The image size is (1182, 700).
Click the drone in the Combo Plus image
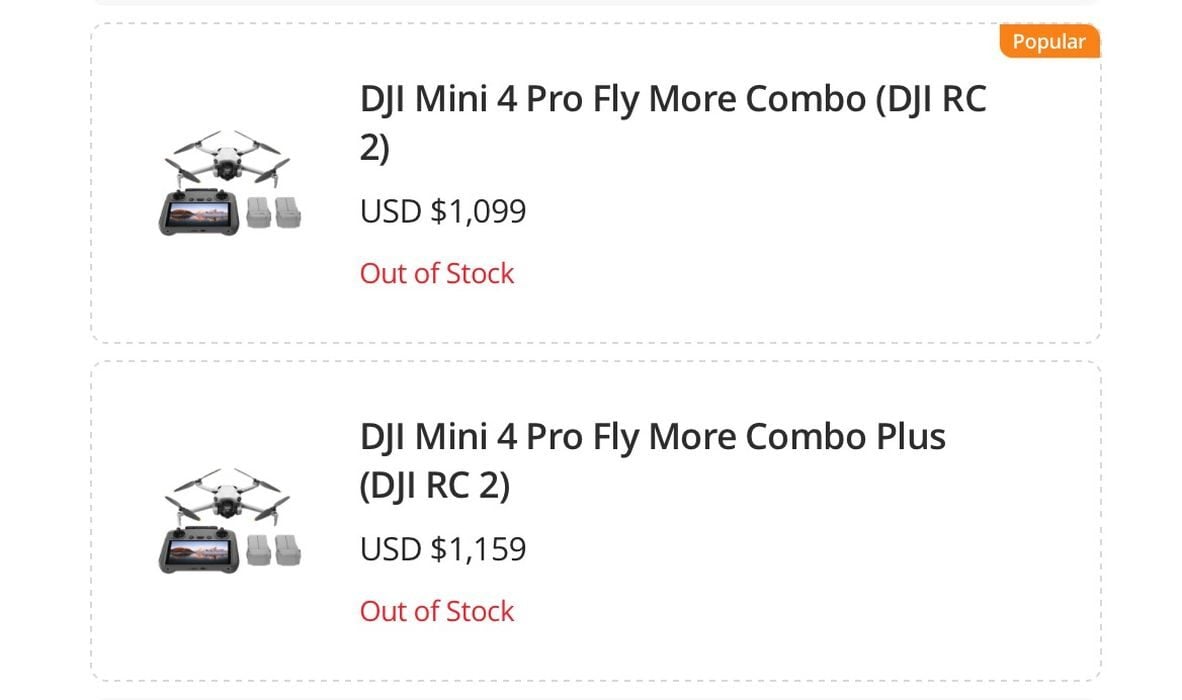pyautogui.click(x=229, y=496)
